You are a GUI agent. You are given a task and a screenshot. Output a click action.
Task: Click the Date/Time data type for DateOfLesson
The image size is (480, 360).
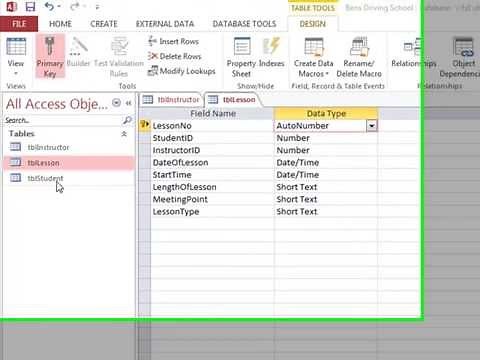[326, 163]
